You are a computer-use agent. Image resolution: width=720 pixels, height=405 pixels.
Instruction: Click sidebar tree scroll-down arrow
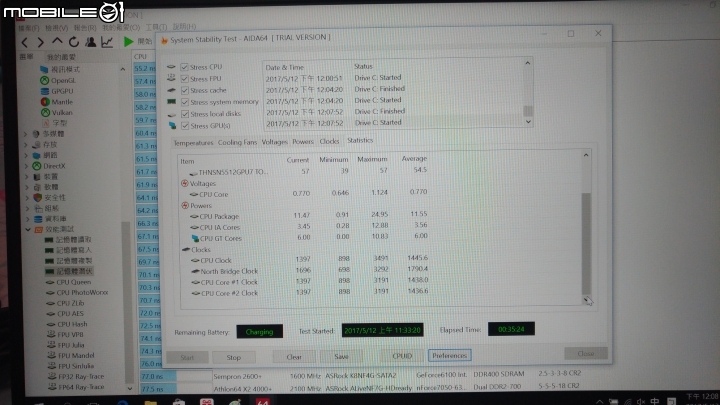coord(129,388)
